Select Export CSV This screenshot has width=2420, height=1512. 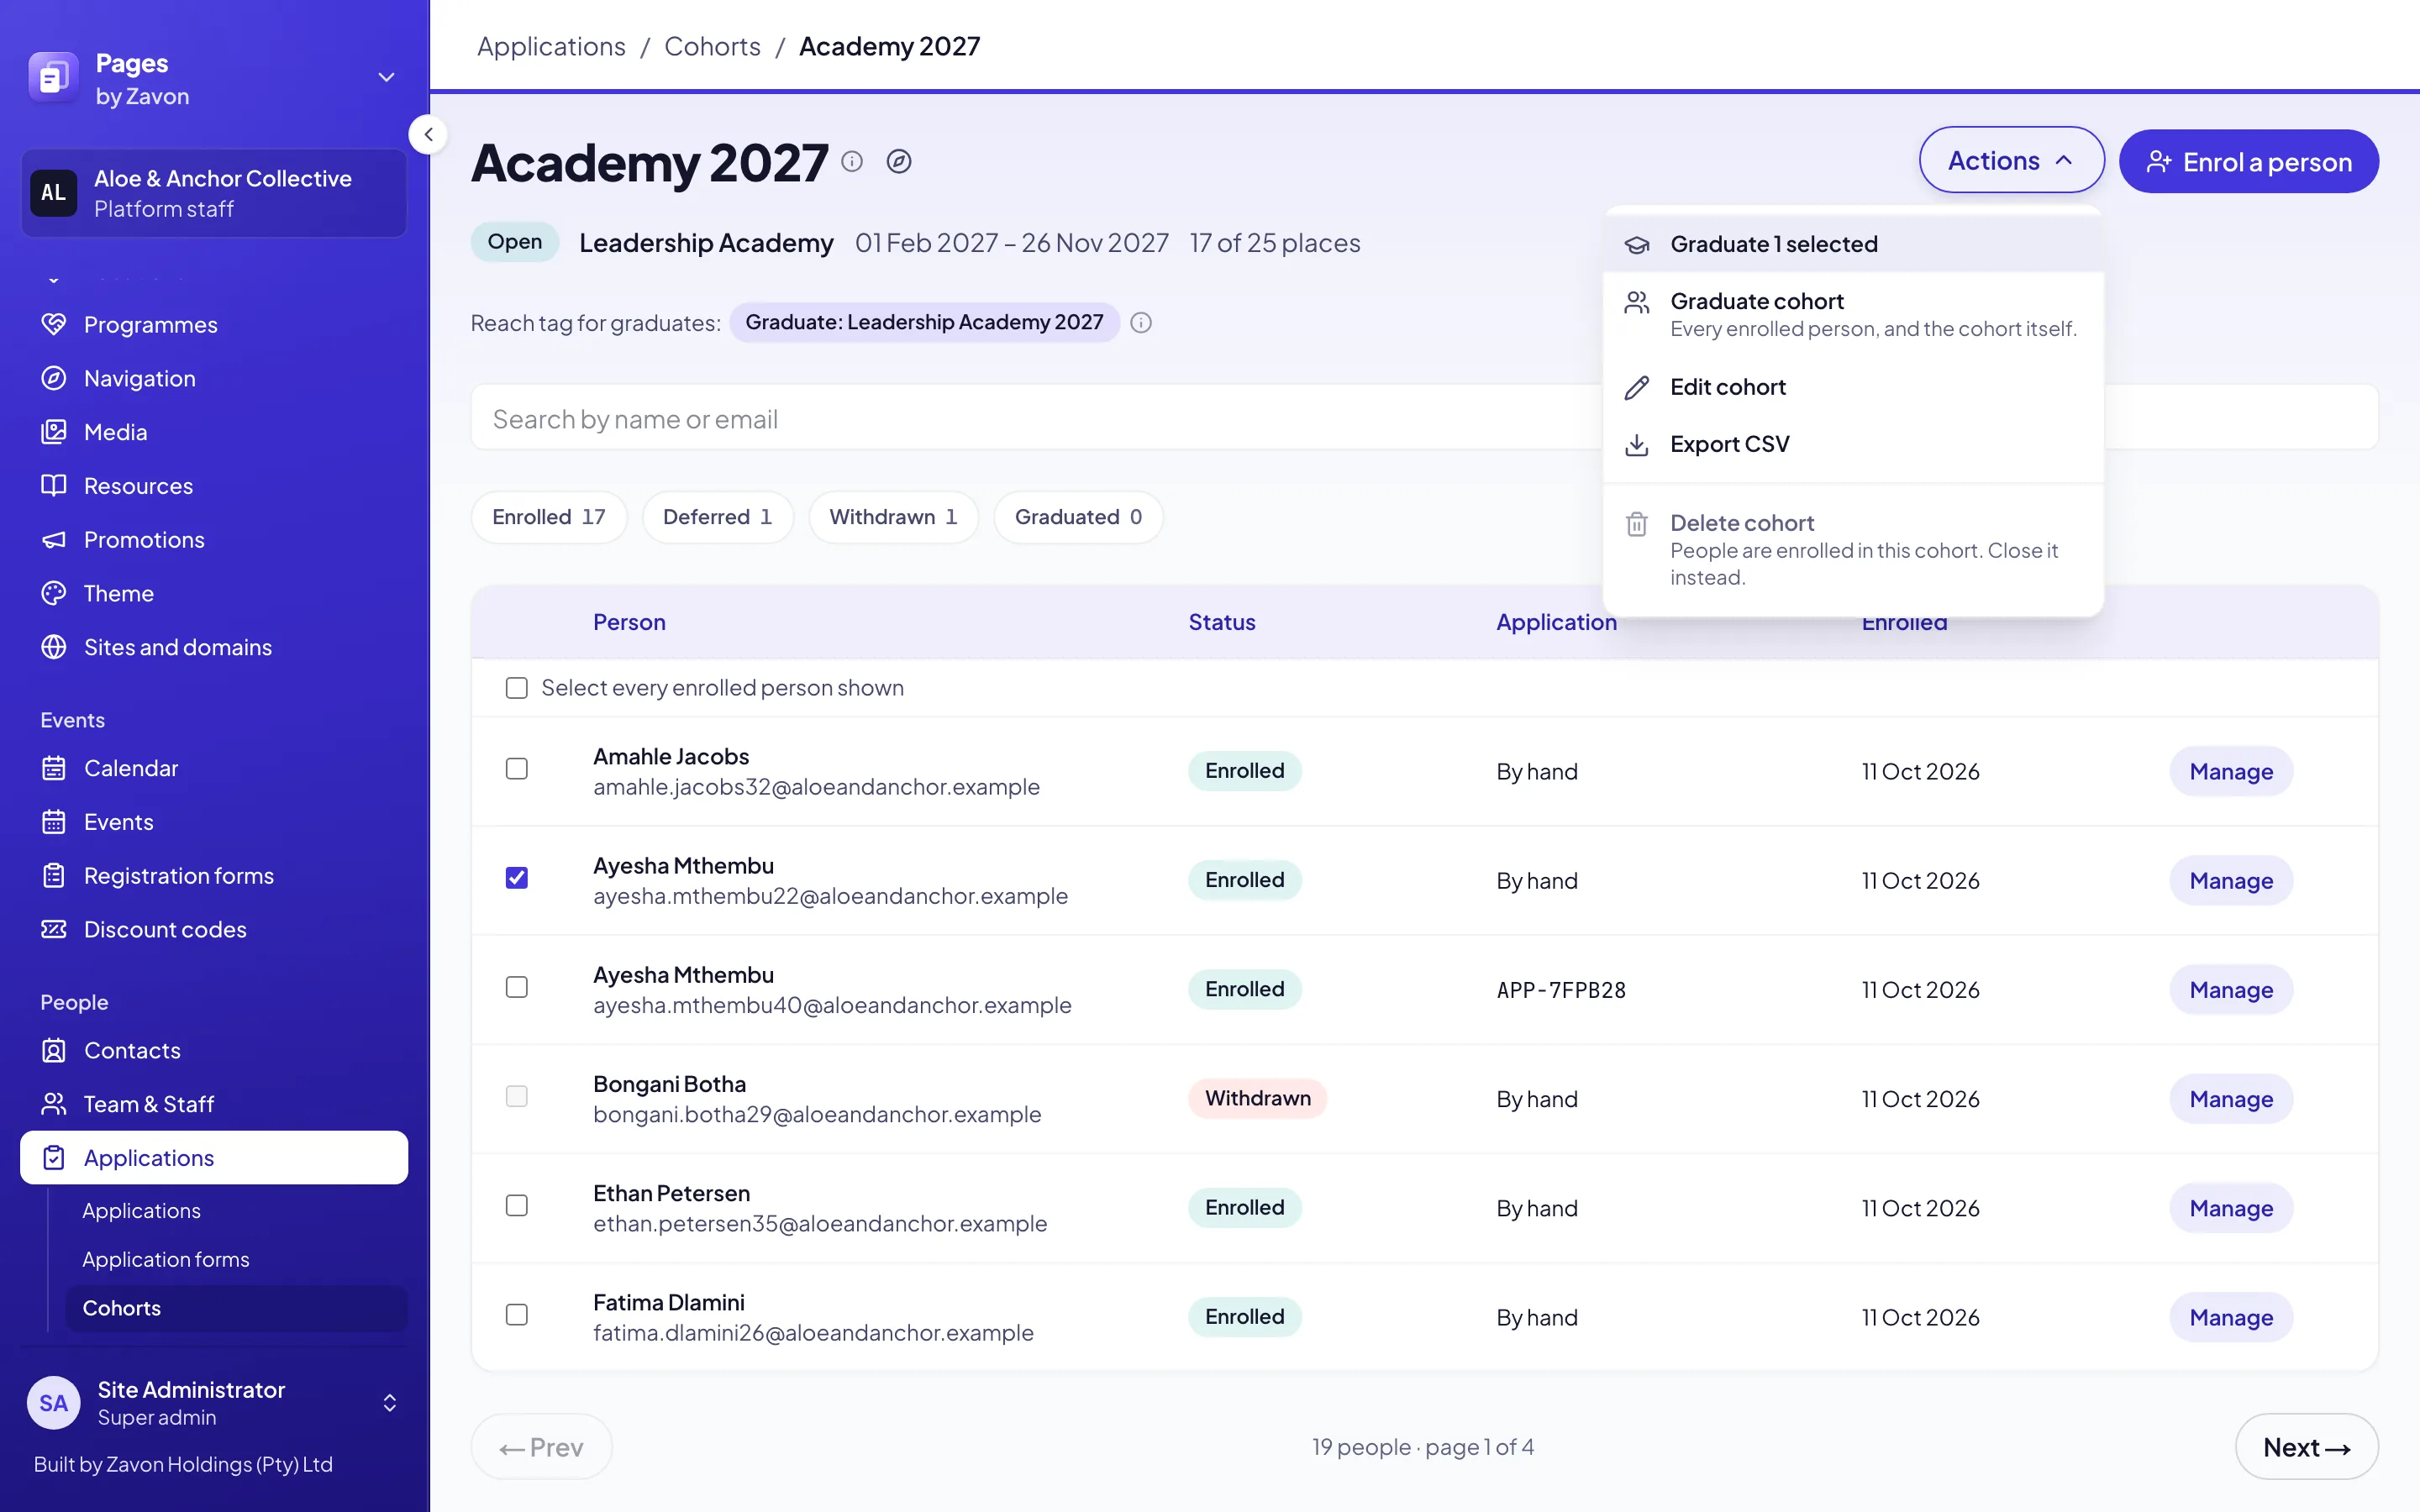(x=1853, y=444)
